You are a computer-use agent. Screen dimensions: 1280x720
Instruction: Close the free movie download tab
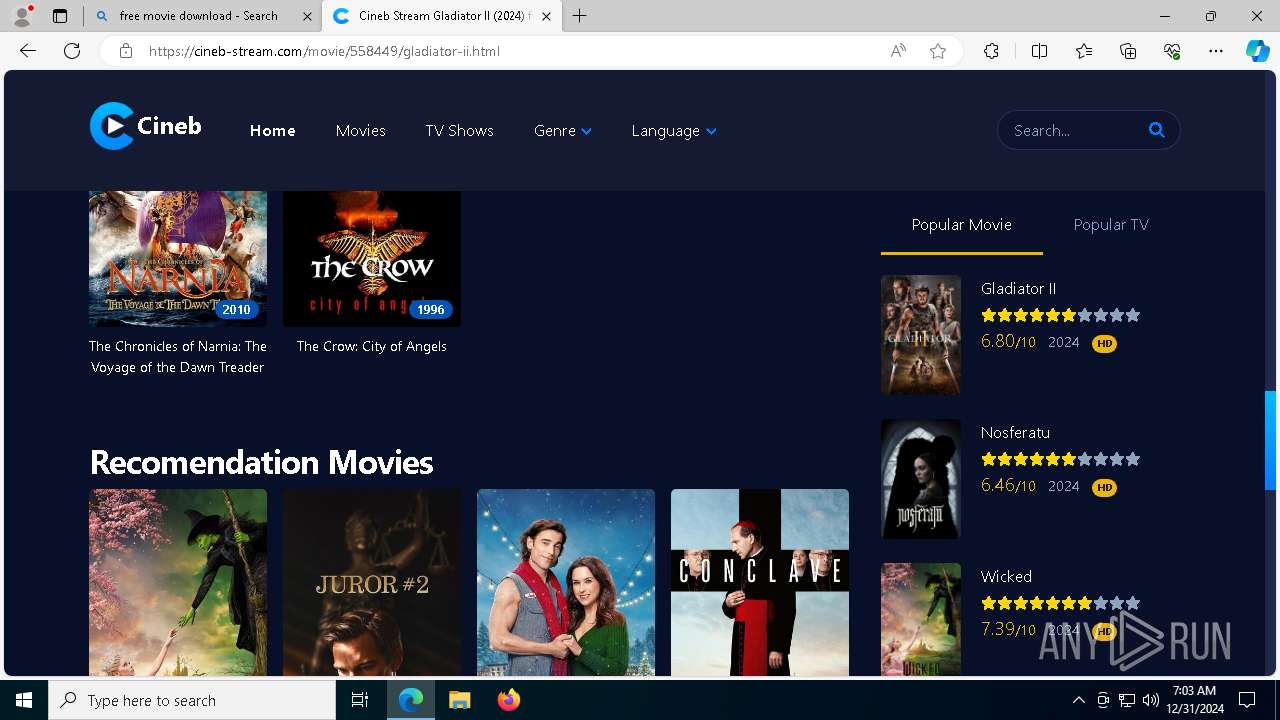[x=307, y=16]
